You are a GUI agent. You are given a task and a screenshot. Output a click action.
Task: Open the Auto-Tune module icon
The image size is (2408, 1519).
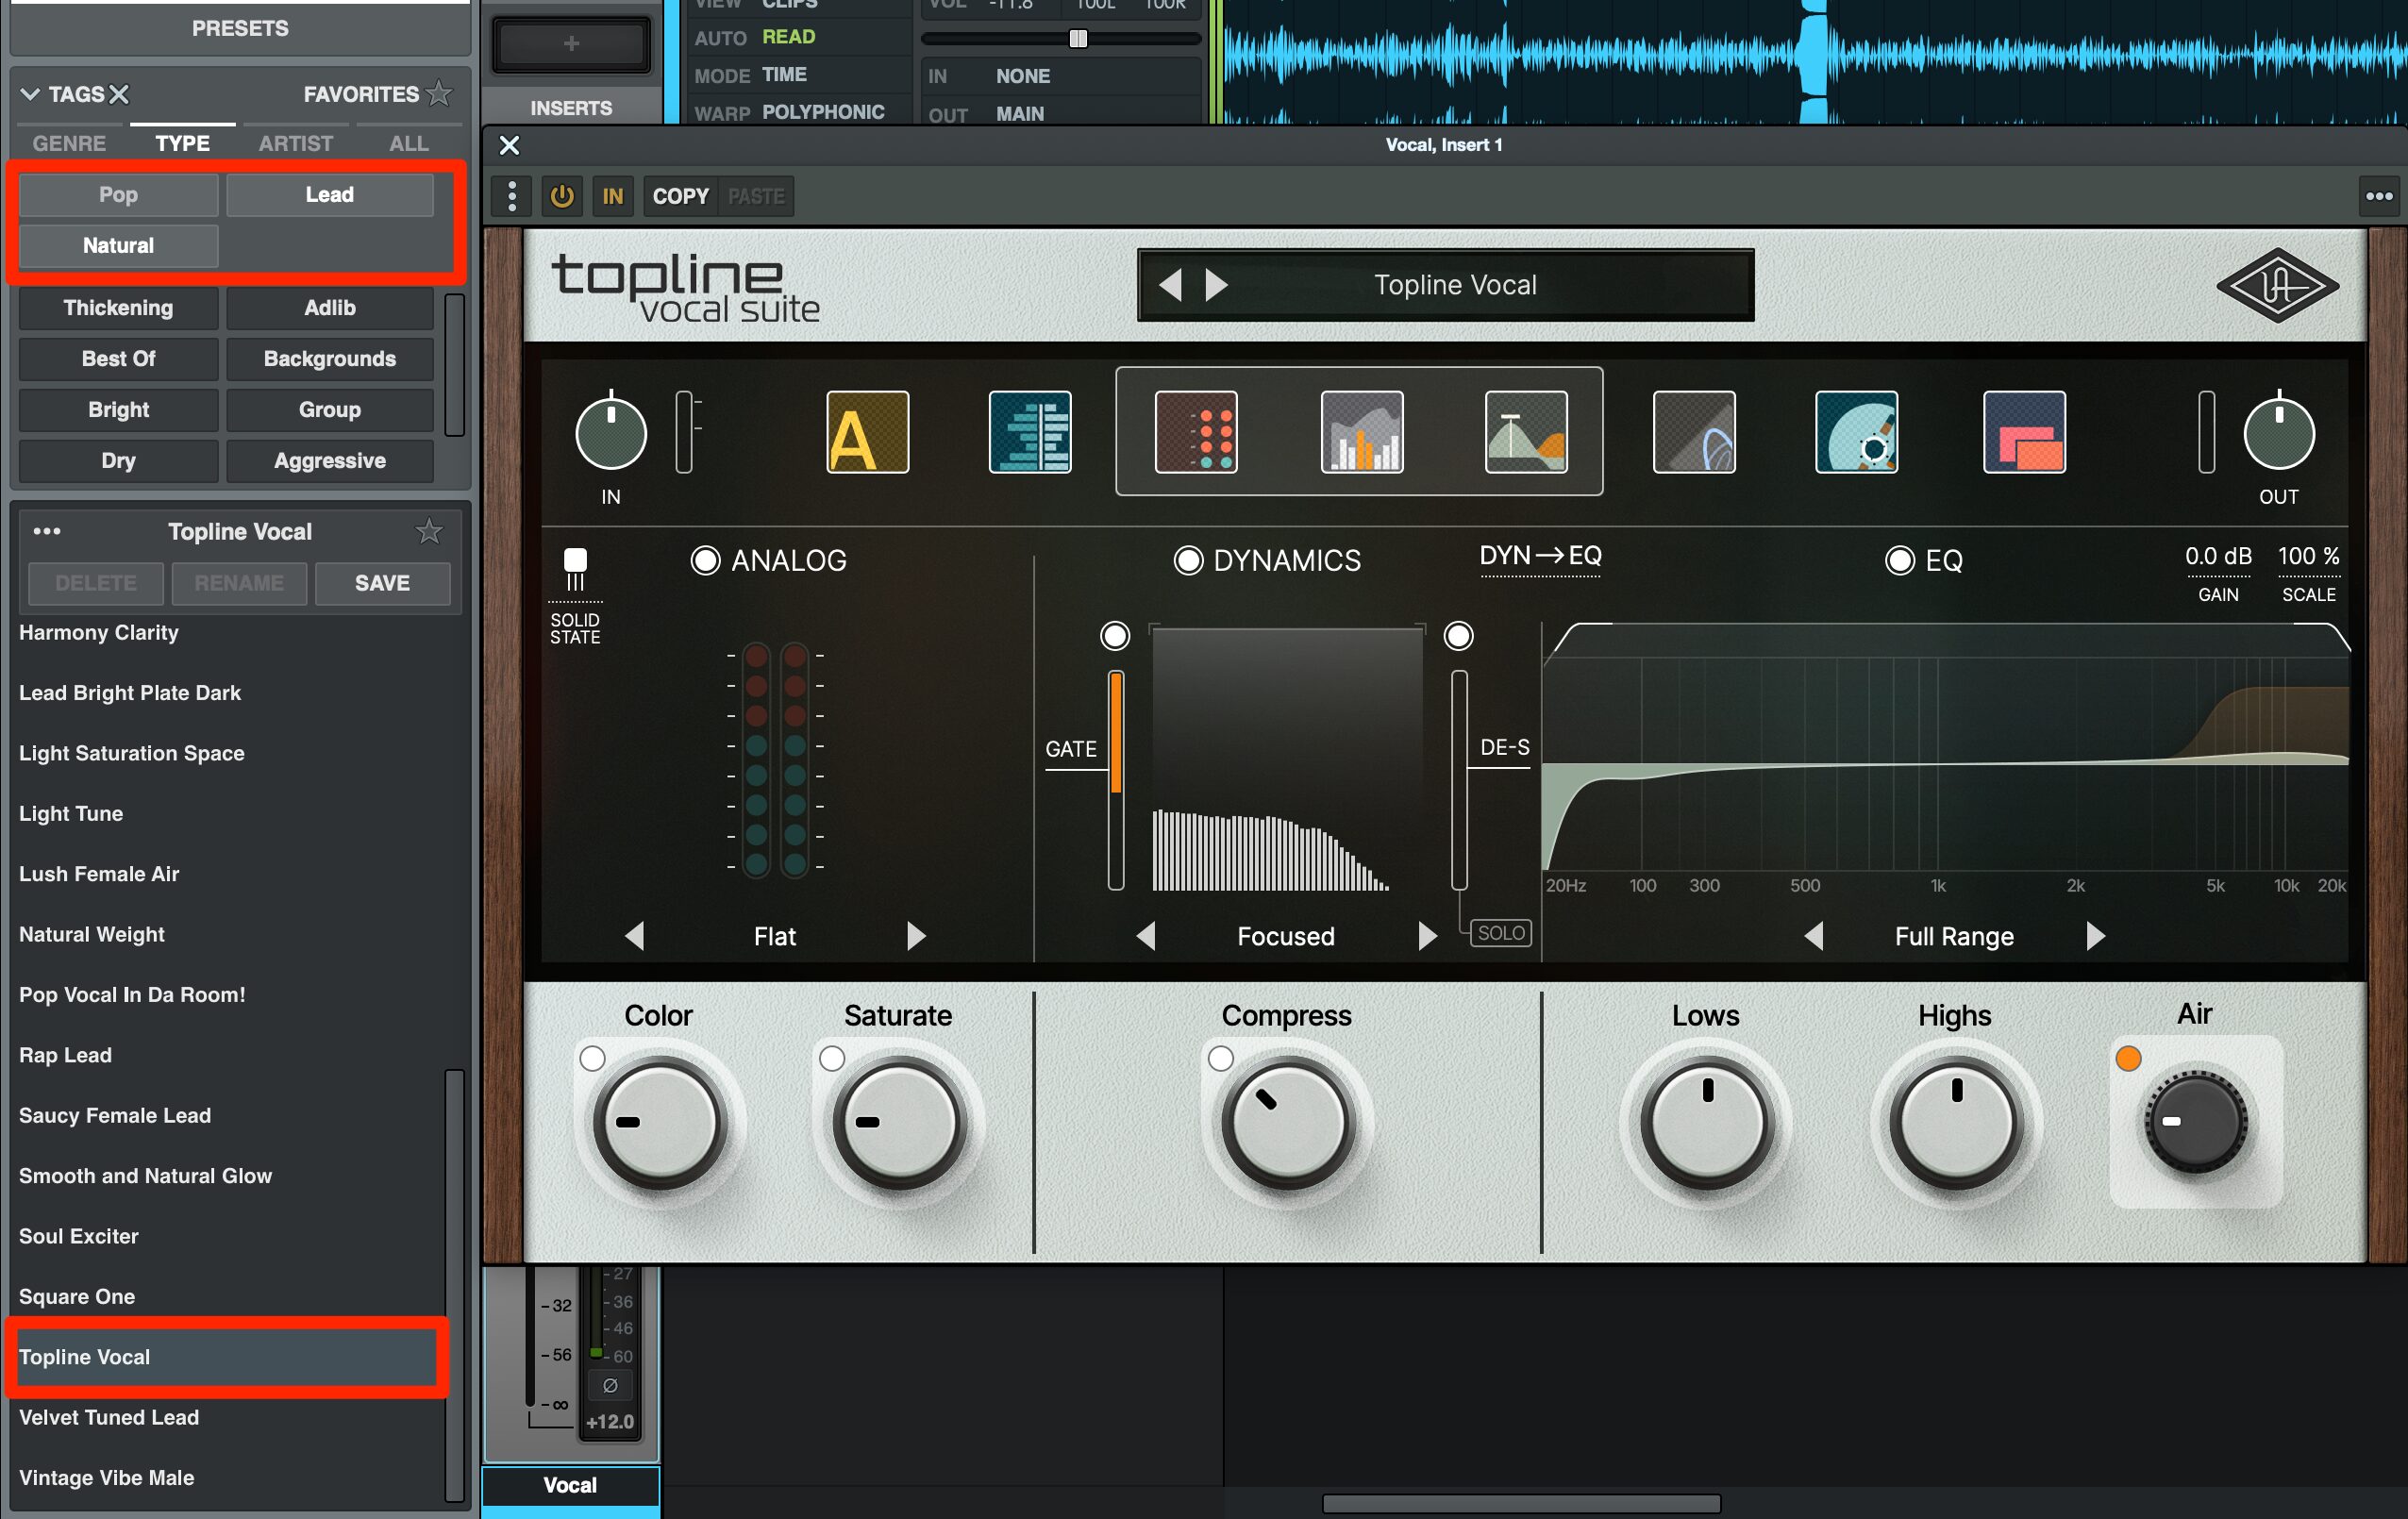[x=867, y=432]
